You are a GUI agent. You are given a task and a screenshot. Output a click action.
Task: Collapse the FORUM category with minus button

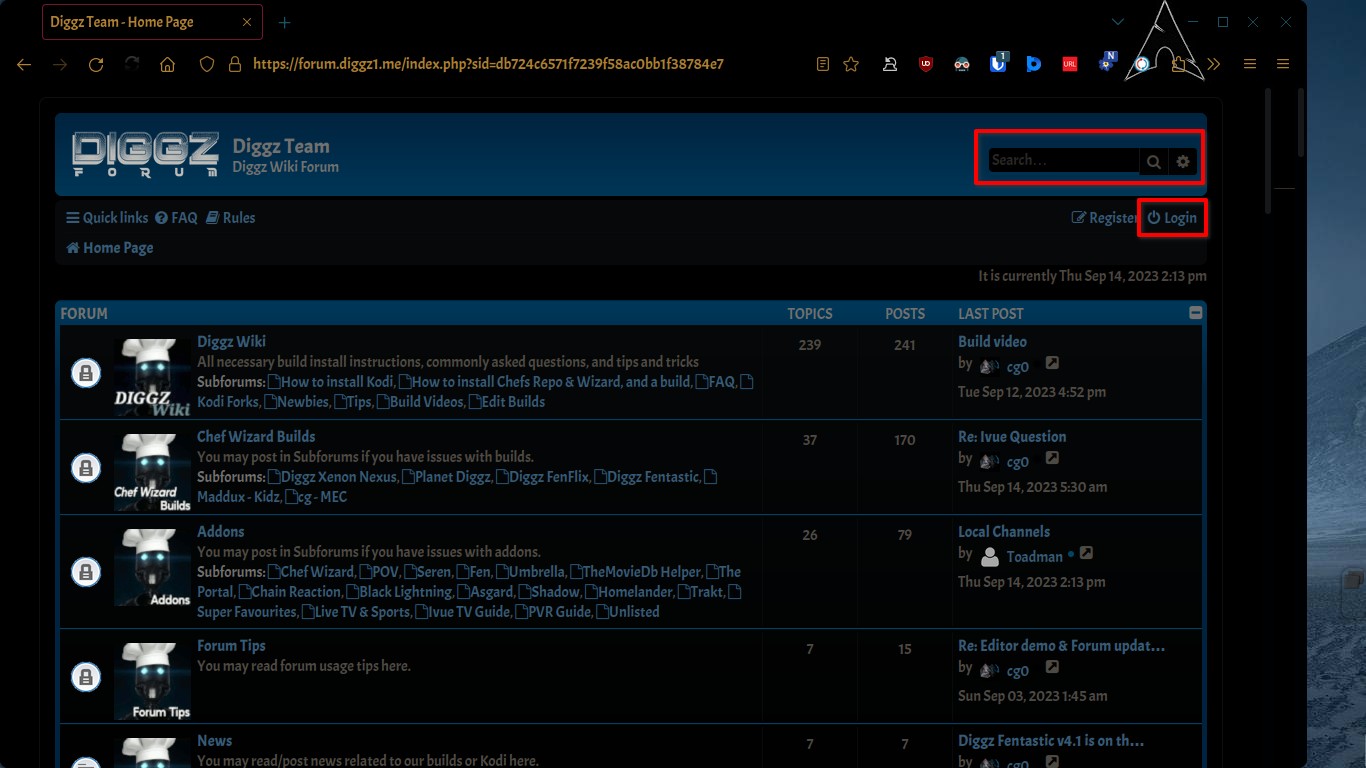1195,313
